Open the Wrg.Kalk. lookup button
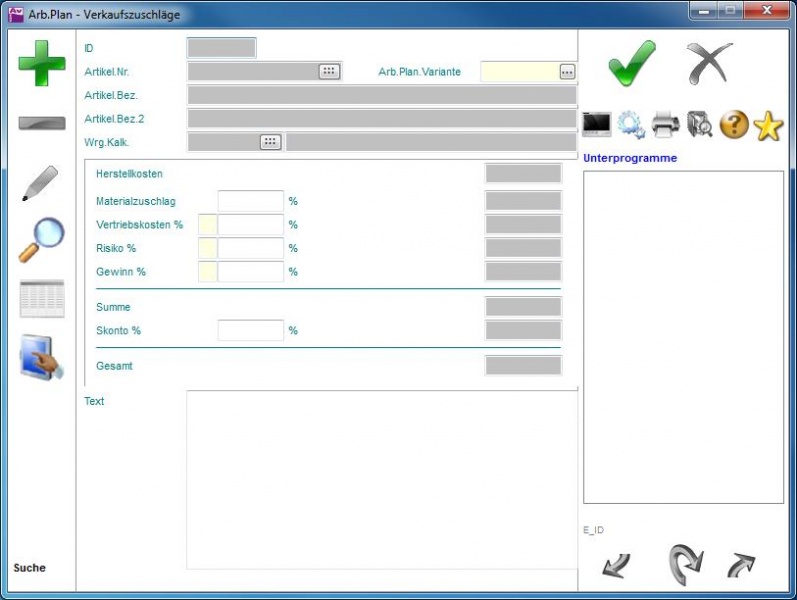The width and height of the screenshot is (797, 600). tap(270, 142)
